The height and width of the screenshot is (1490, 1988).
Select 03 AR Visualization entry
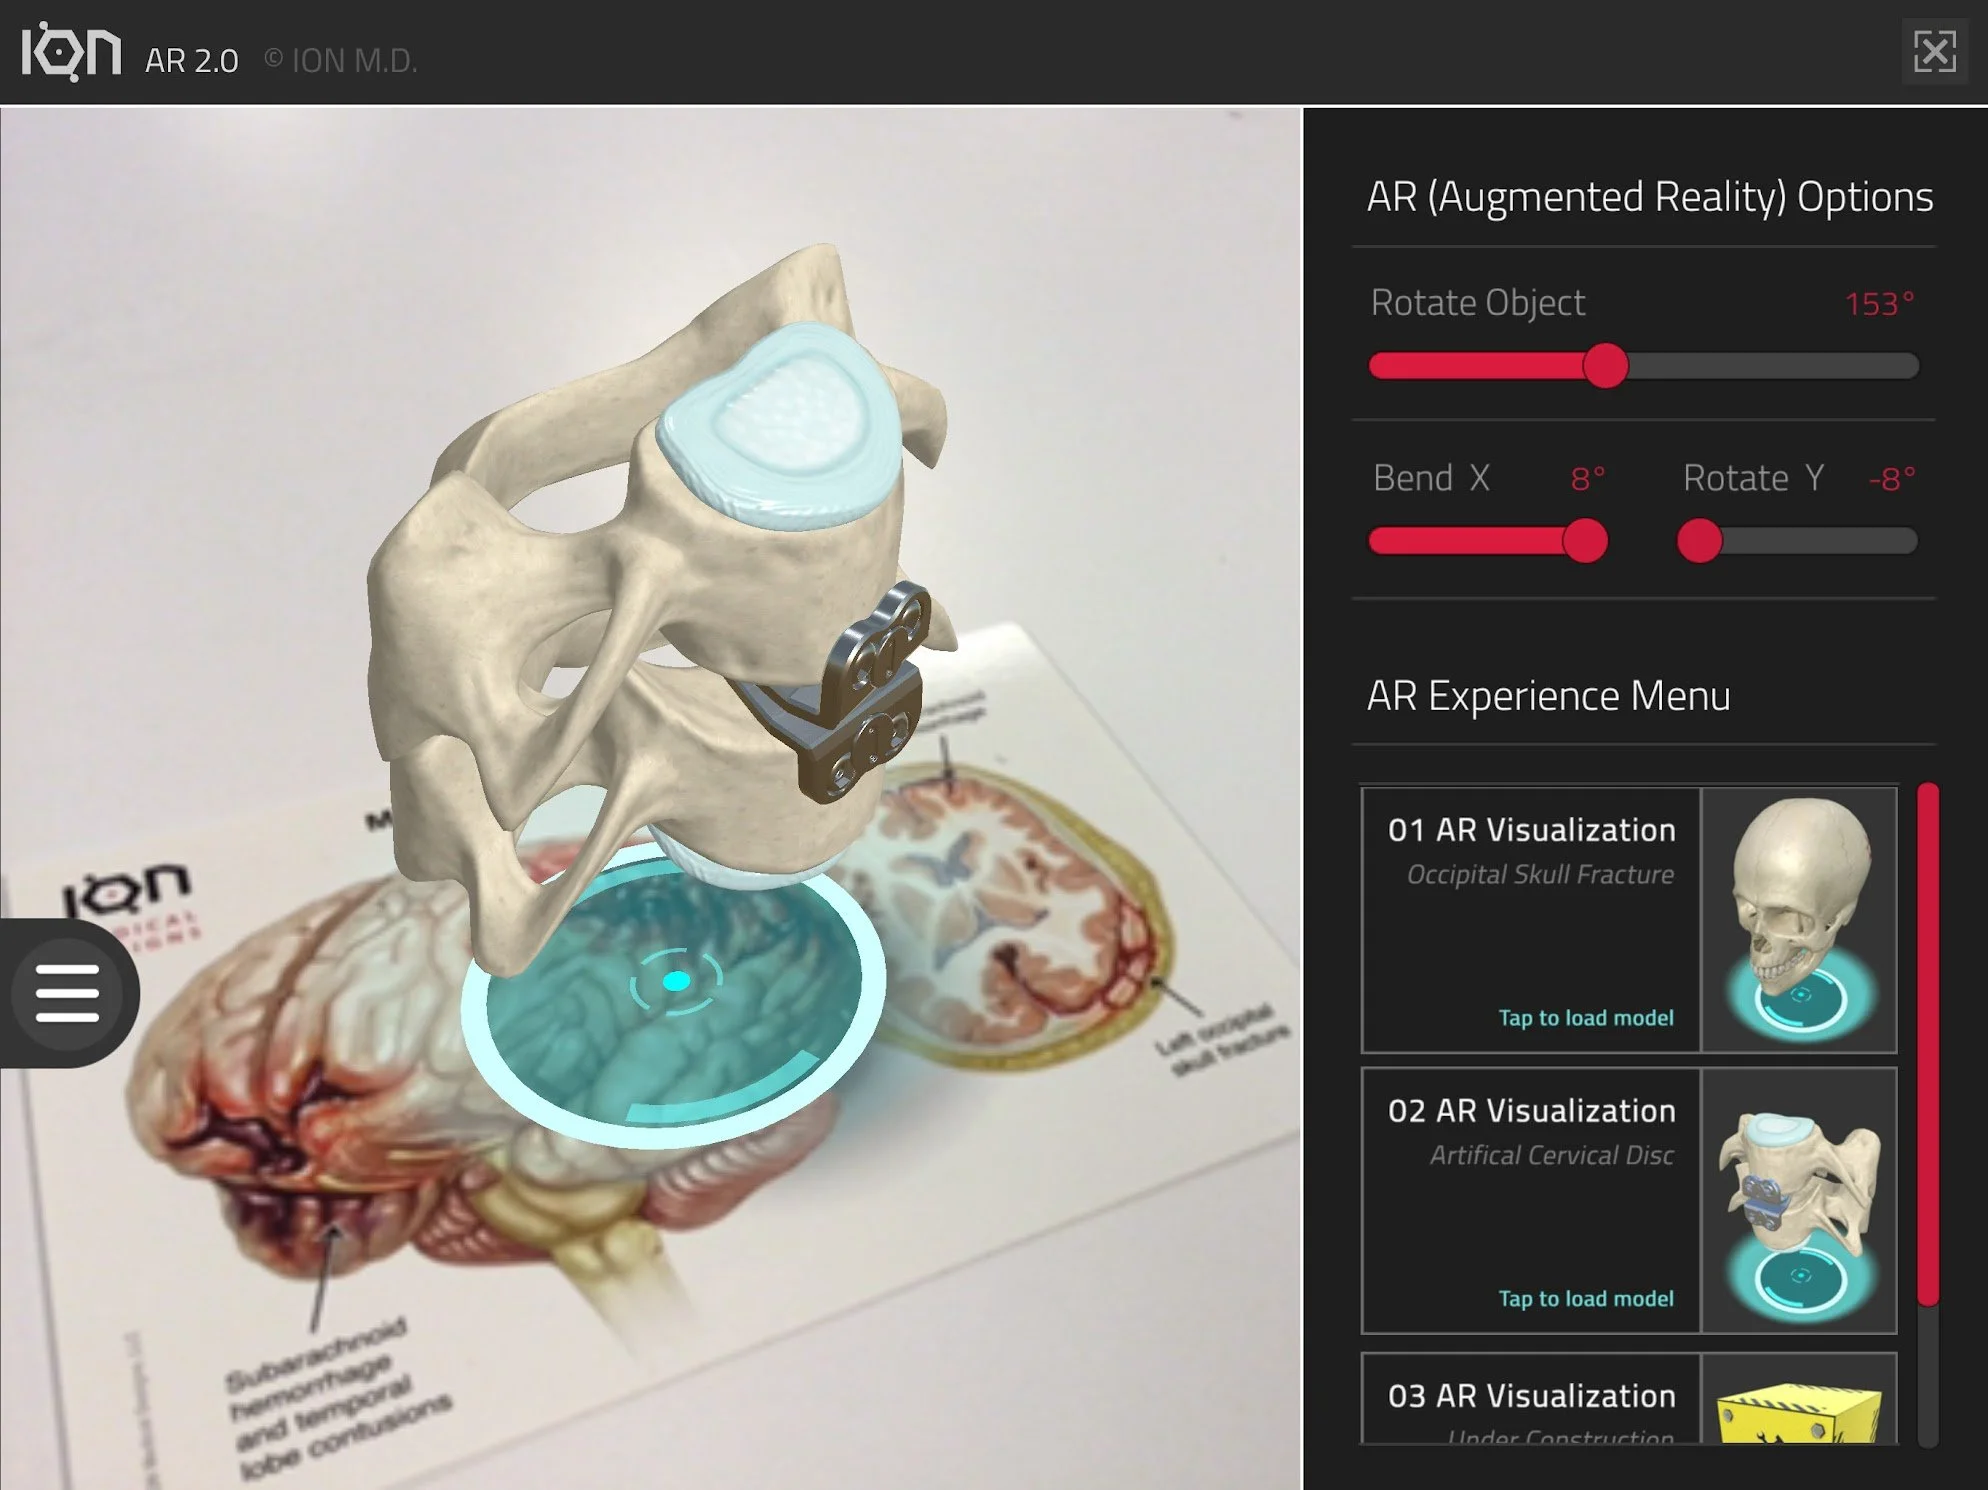click(1530, 1397)
